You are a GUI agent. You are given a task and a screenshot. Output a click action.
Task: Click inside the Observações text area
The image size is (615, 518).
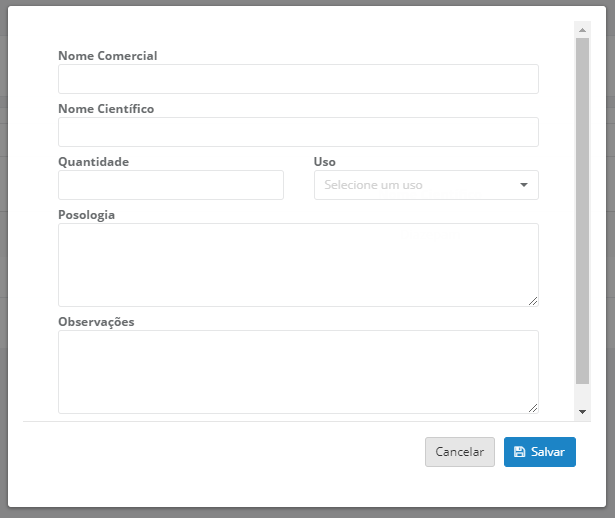pyautogui.click(x=298, y=371)
